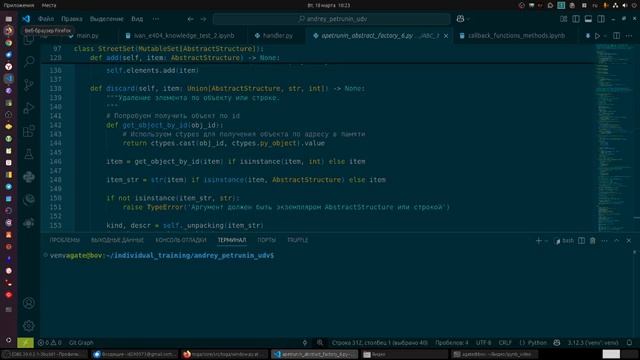The height and width of the screenshot is (360, 640).
Task: Maximize the panel with chevron up
Action: coord(616,241)
